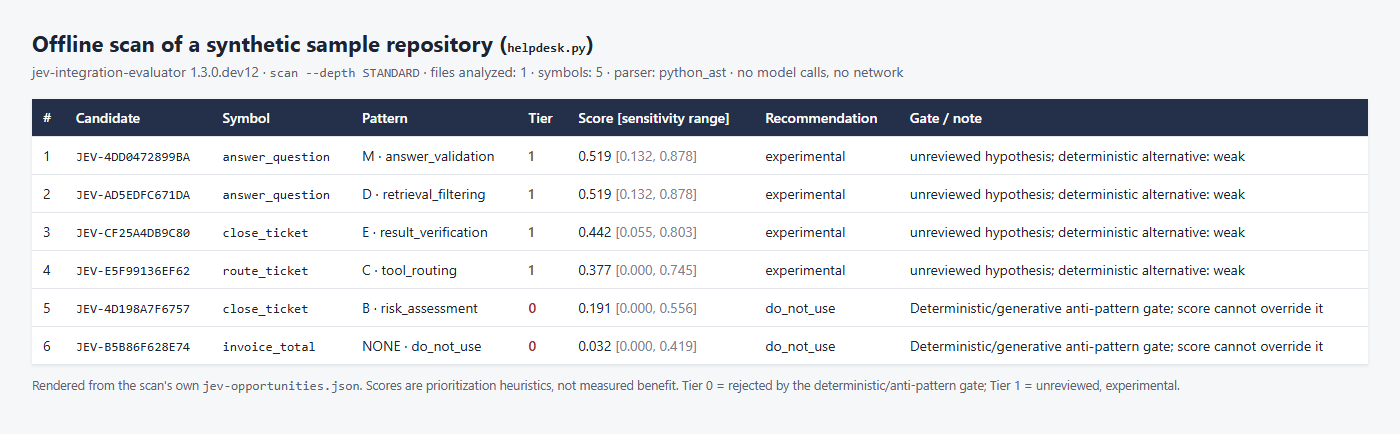Select candidate ID JEV-CF25A4DB9C80

point(133,233)
